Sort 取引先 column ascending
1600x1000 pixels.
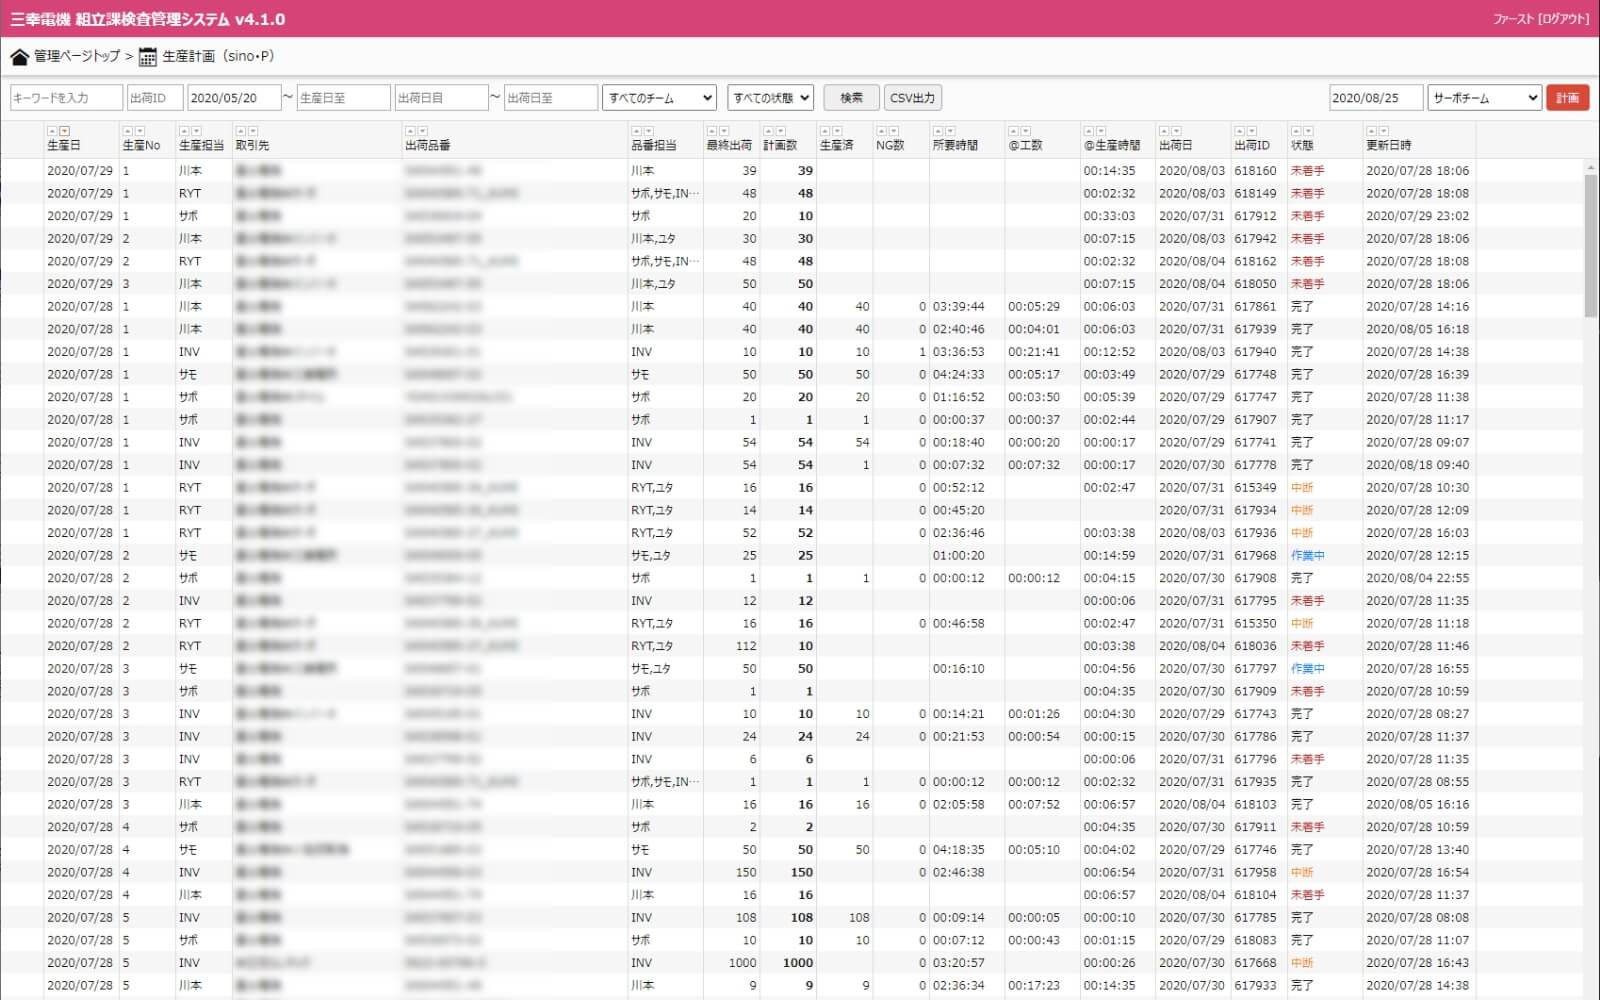pos(240,131)
